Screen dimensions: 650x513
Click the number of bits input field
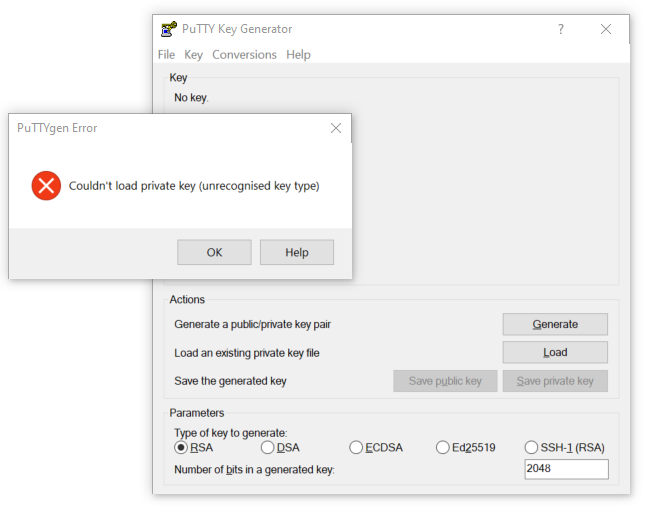[x=566, y=470]
